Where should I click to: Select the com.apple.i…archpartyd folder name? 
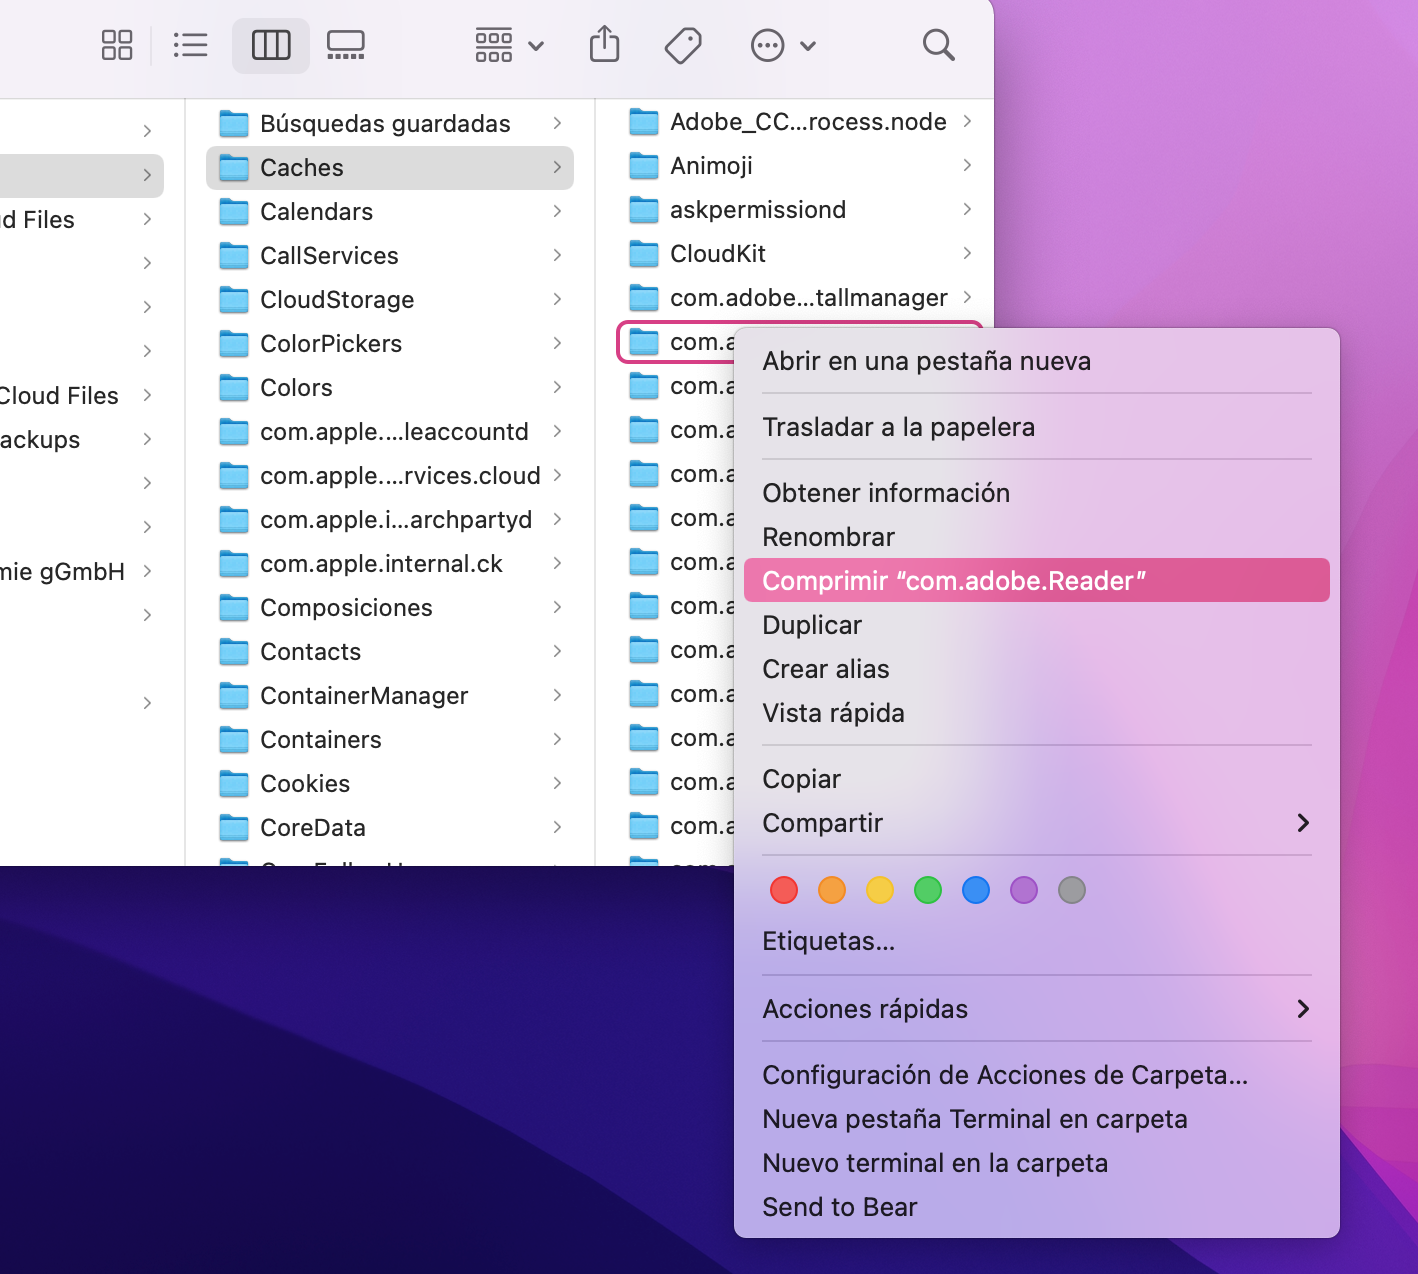click(396, 520)
